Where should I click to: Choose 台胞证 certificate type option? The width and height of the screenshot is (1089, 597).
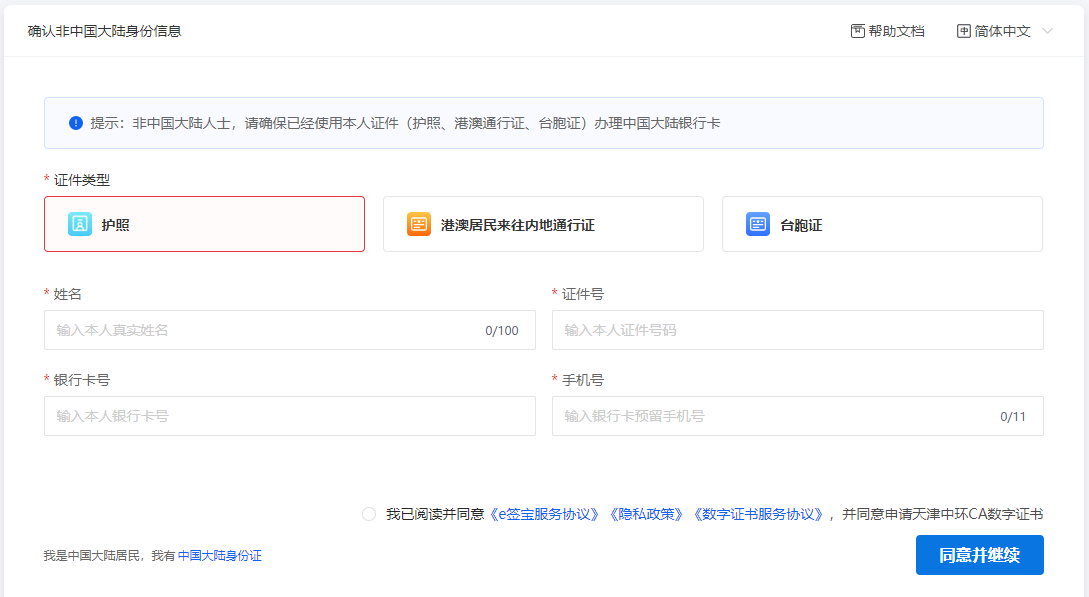(x=882, y=224)
